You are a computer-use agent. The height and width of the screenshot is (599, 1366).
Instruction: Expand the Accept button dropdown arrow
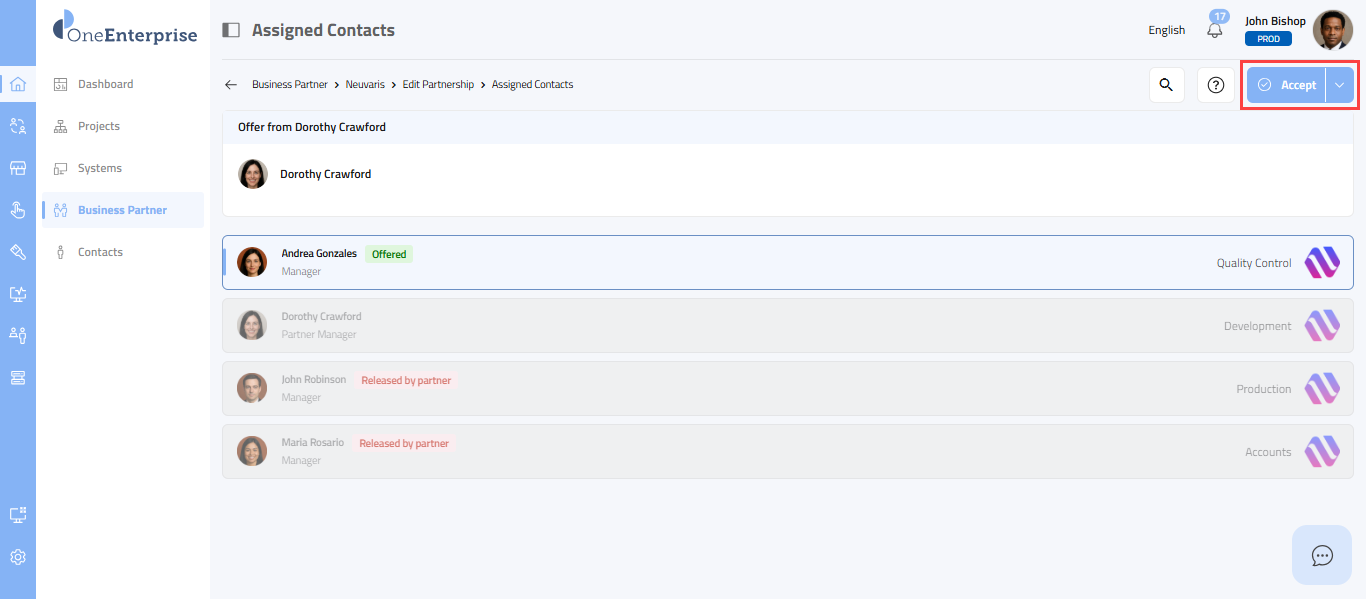[1340, 85]
